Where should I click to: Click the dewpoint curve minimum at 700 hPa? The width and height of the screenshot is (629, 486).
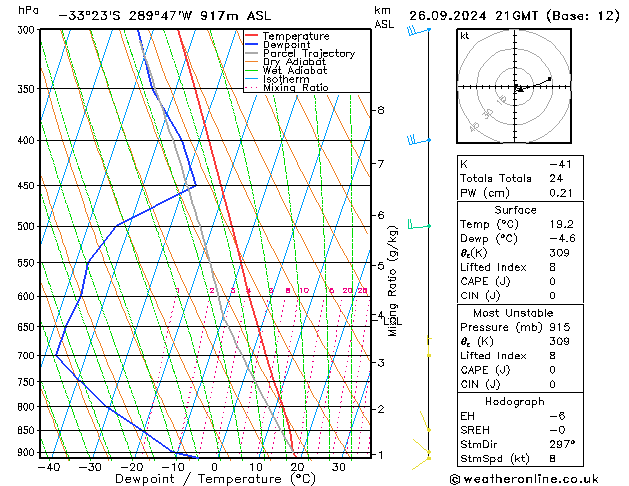tap(56, 355)
